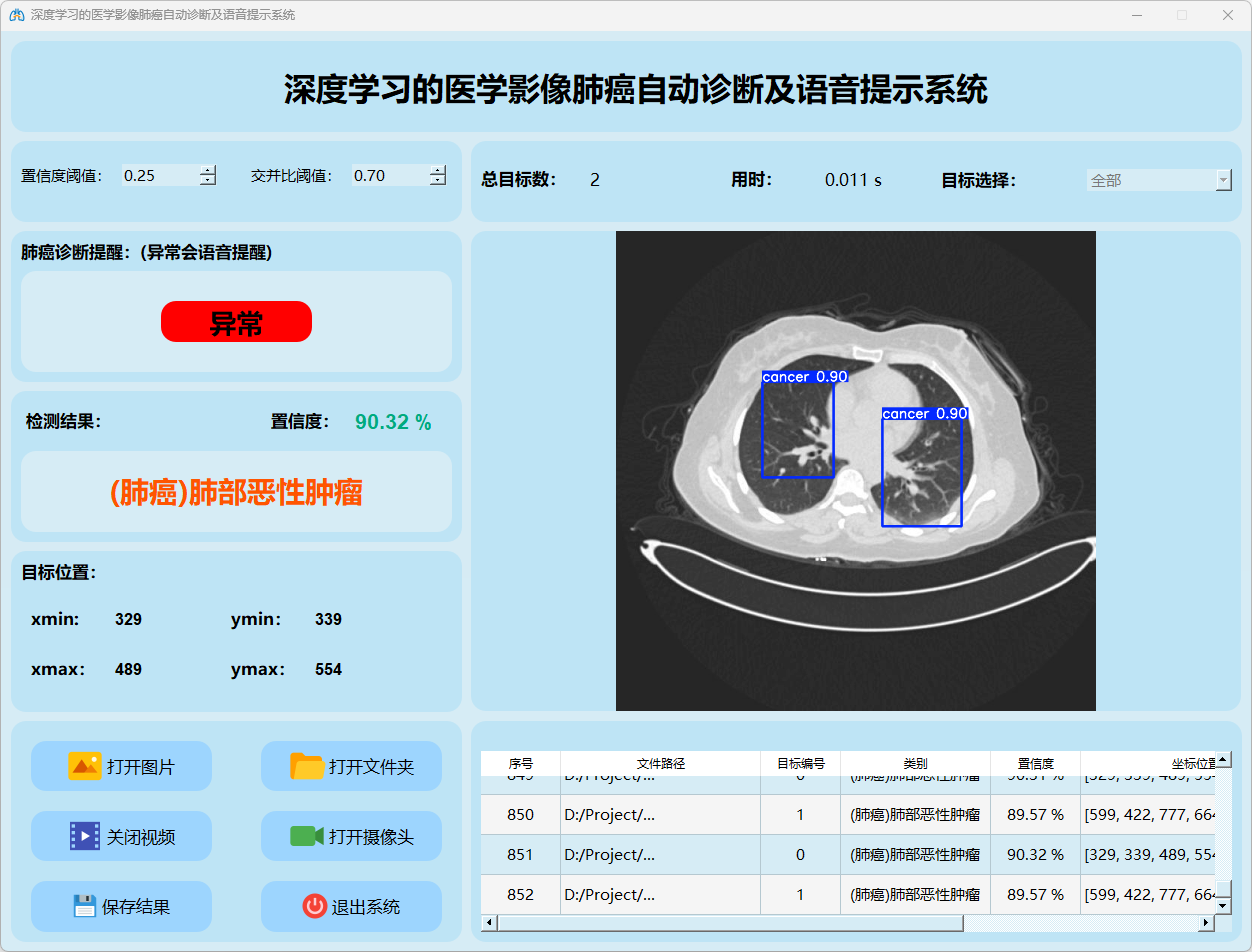This screenshot has height=952, width=1252.
Task: Click the picture icon on Open Image button
Action: click(84, 766)
